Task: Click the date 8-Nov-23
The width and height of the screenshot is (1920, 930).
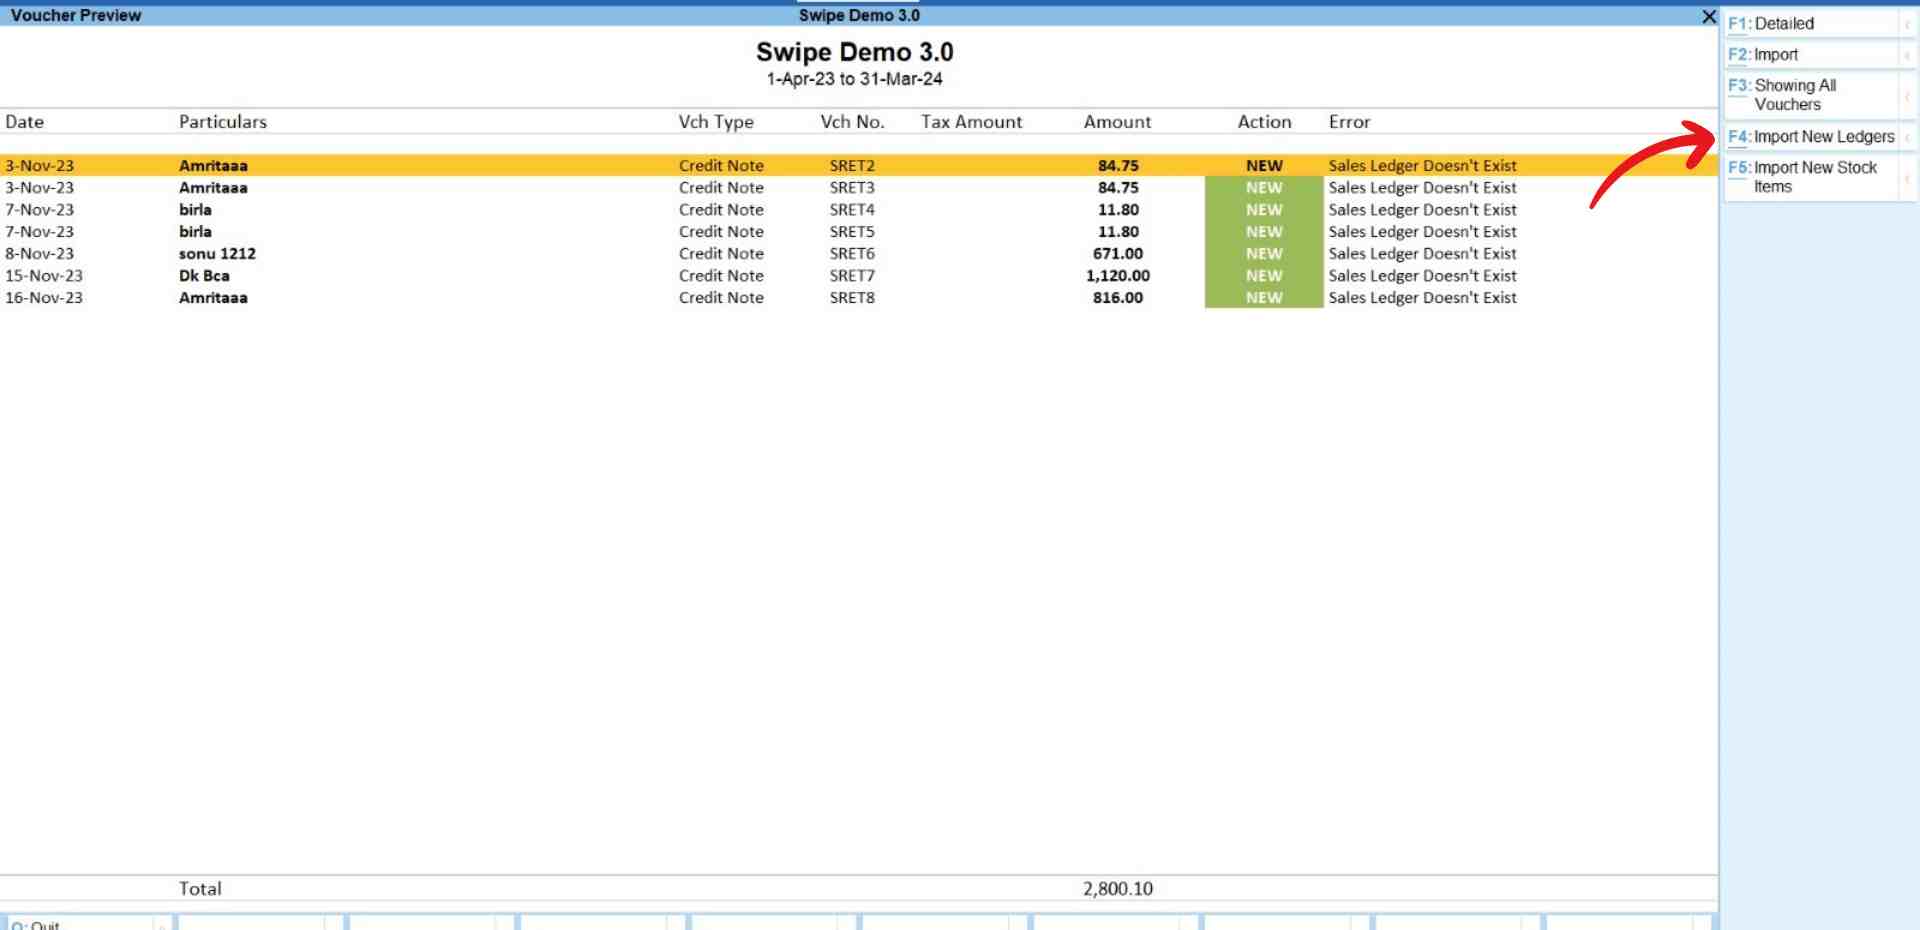Action: click(x=39, y=254)
